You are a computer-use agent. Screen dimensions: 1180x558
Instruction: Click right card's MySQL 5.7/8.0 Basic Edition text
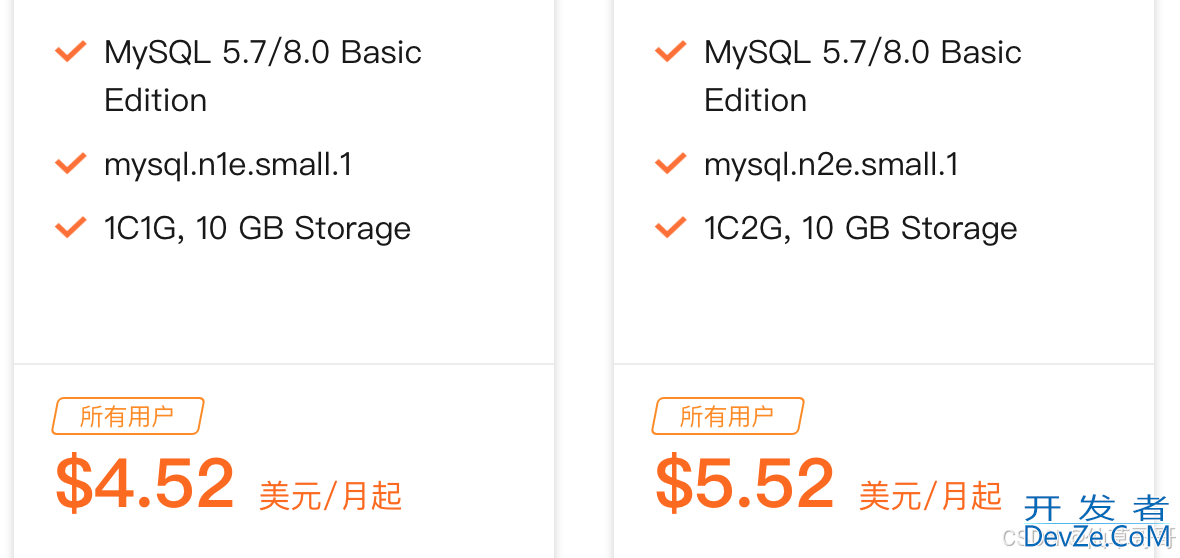862,75
